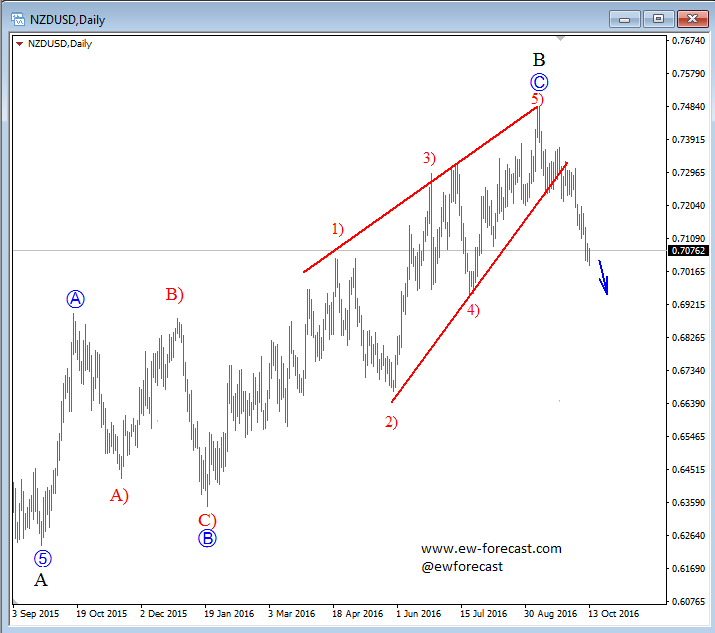Maximize the NZDUSD,Daily chart window
The height and width of the screenshot is (633, 715).
658,19
